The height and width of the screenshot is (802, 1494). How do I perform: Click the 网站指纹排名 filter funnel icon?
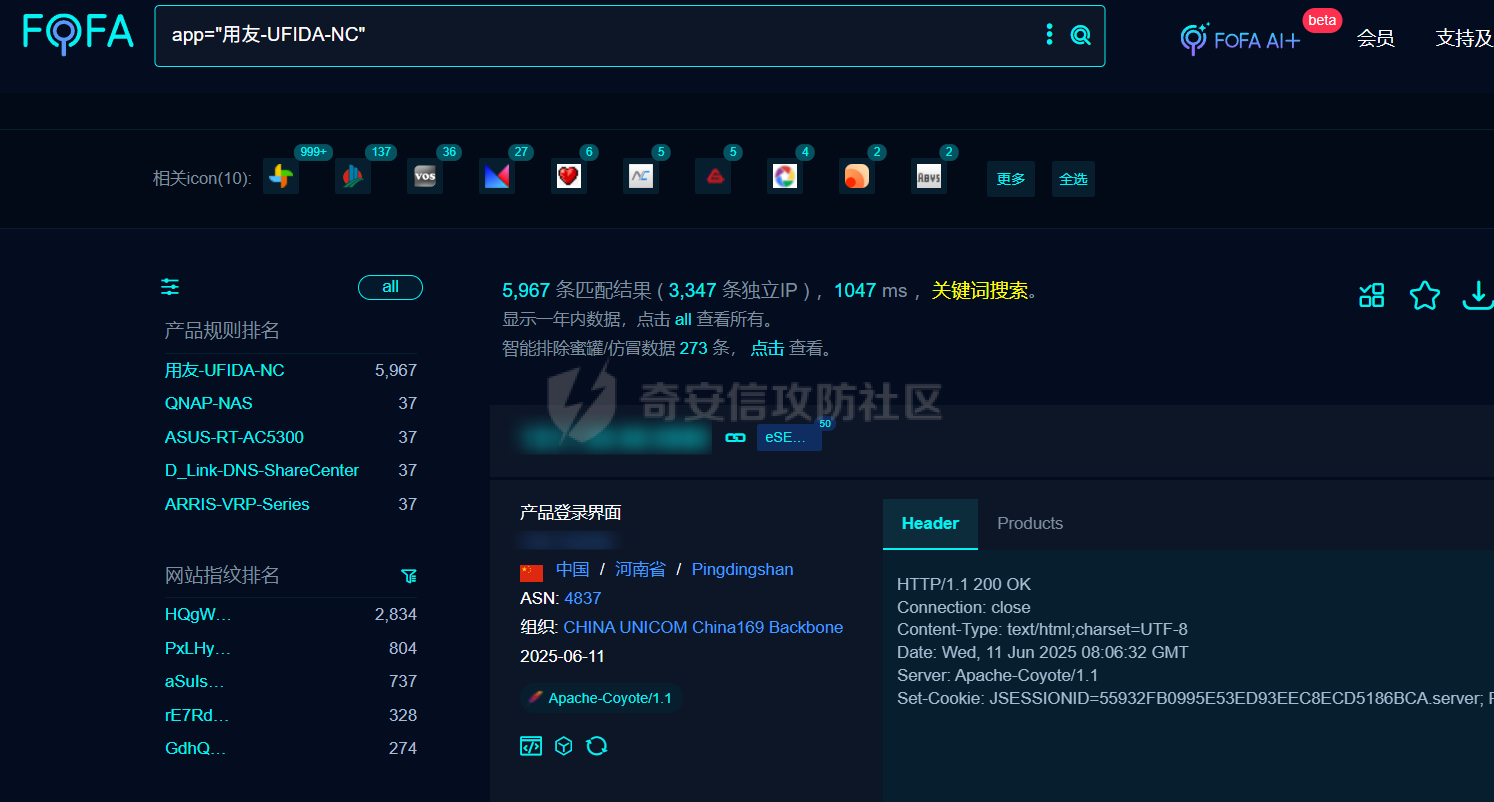point(408,576)
